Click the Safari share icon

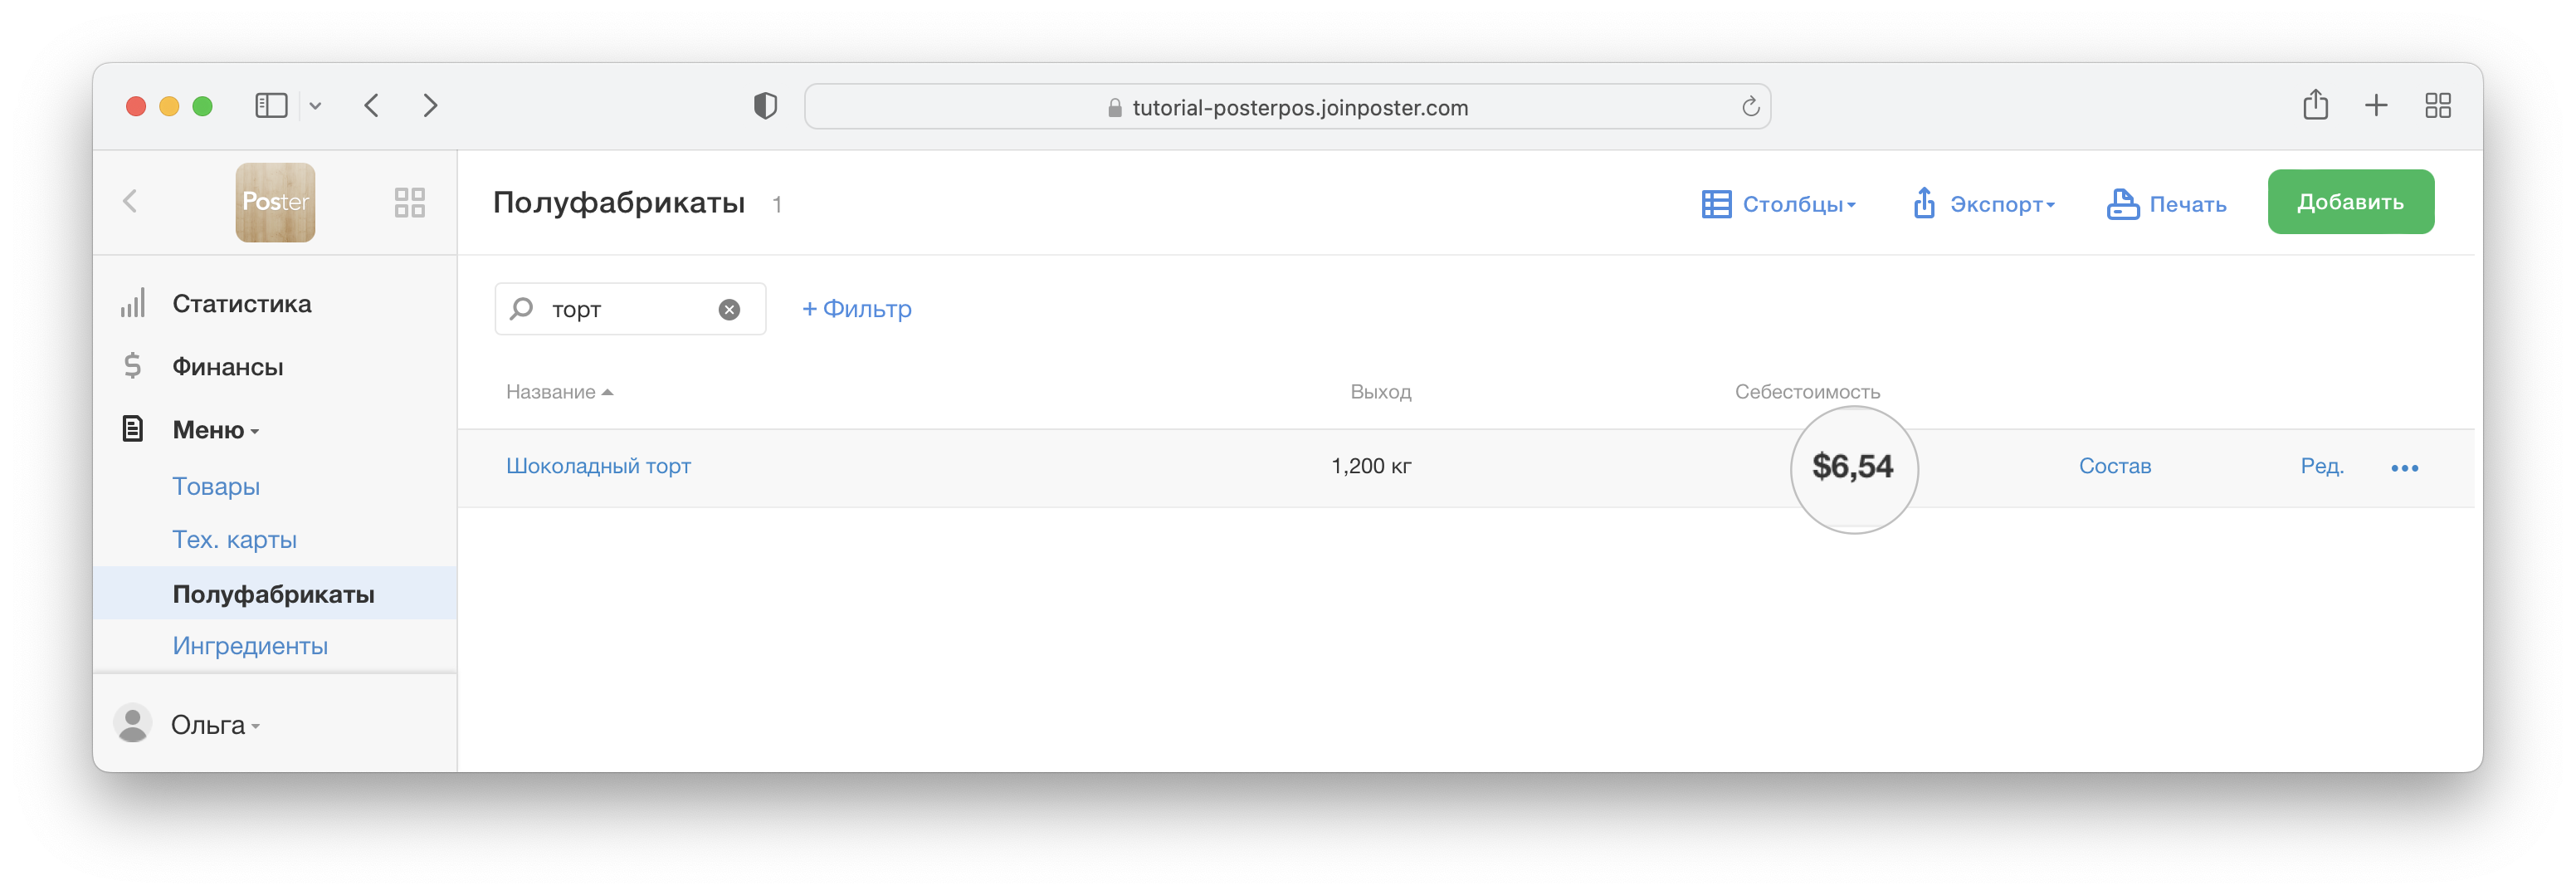click(x=2315, y=106)
